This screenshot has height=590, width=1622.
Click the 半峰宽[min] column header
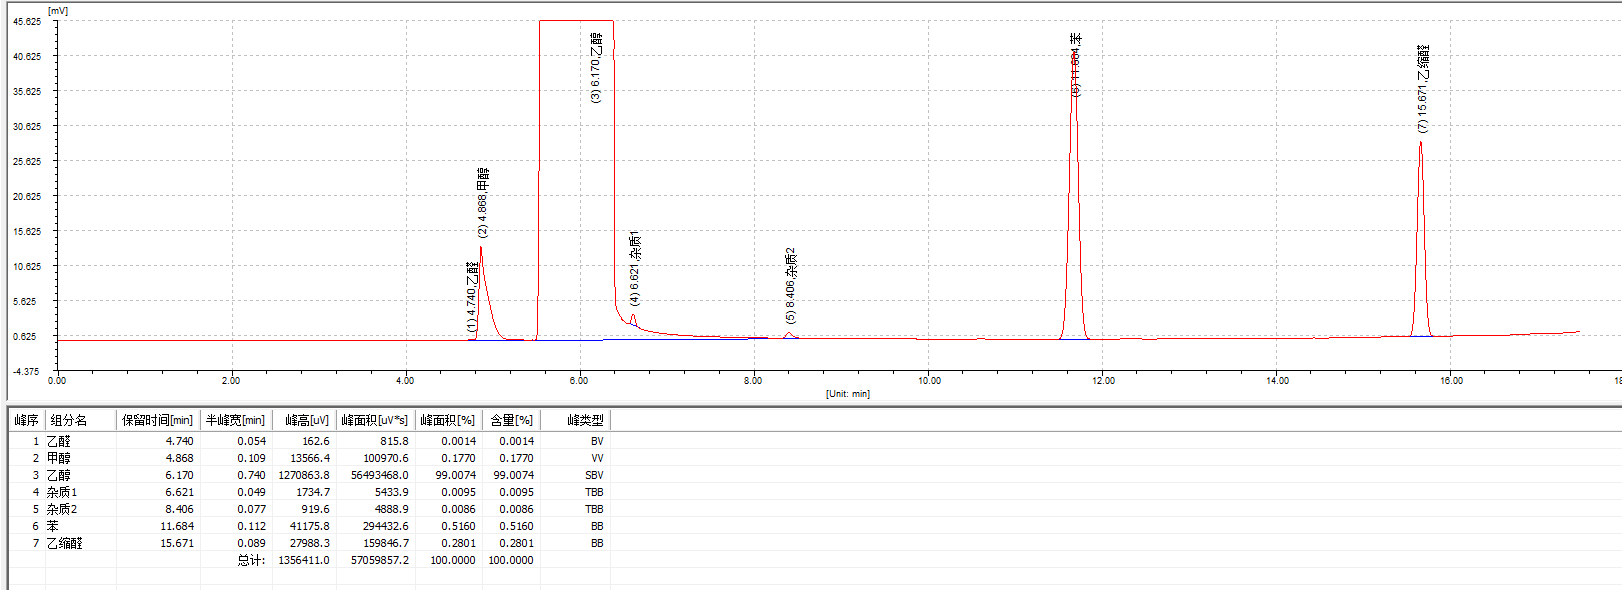pos(235,420)
